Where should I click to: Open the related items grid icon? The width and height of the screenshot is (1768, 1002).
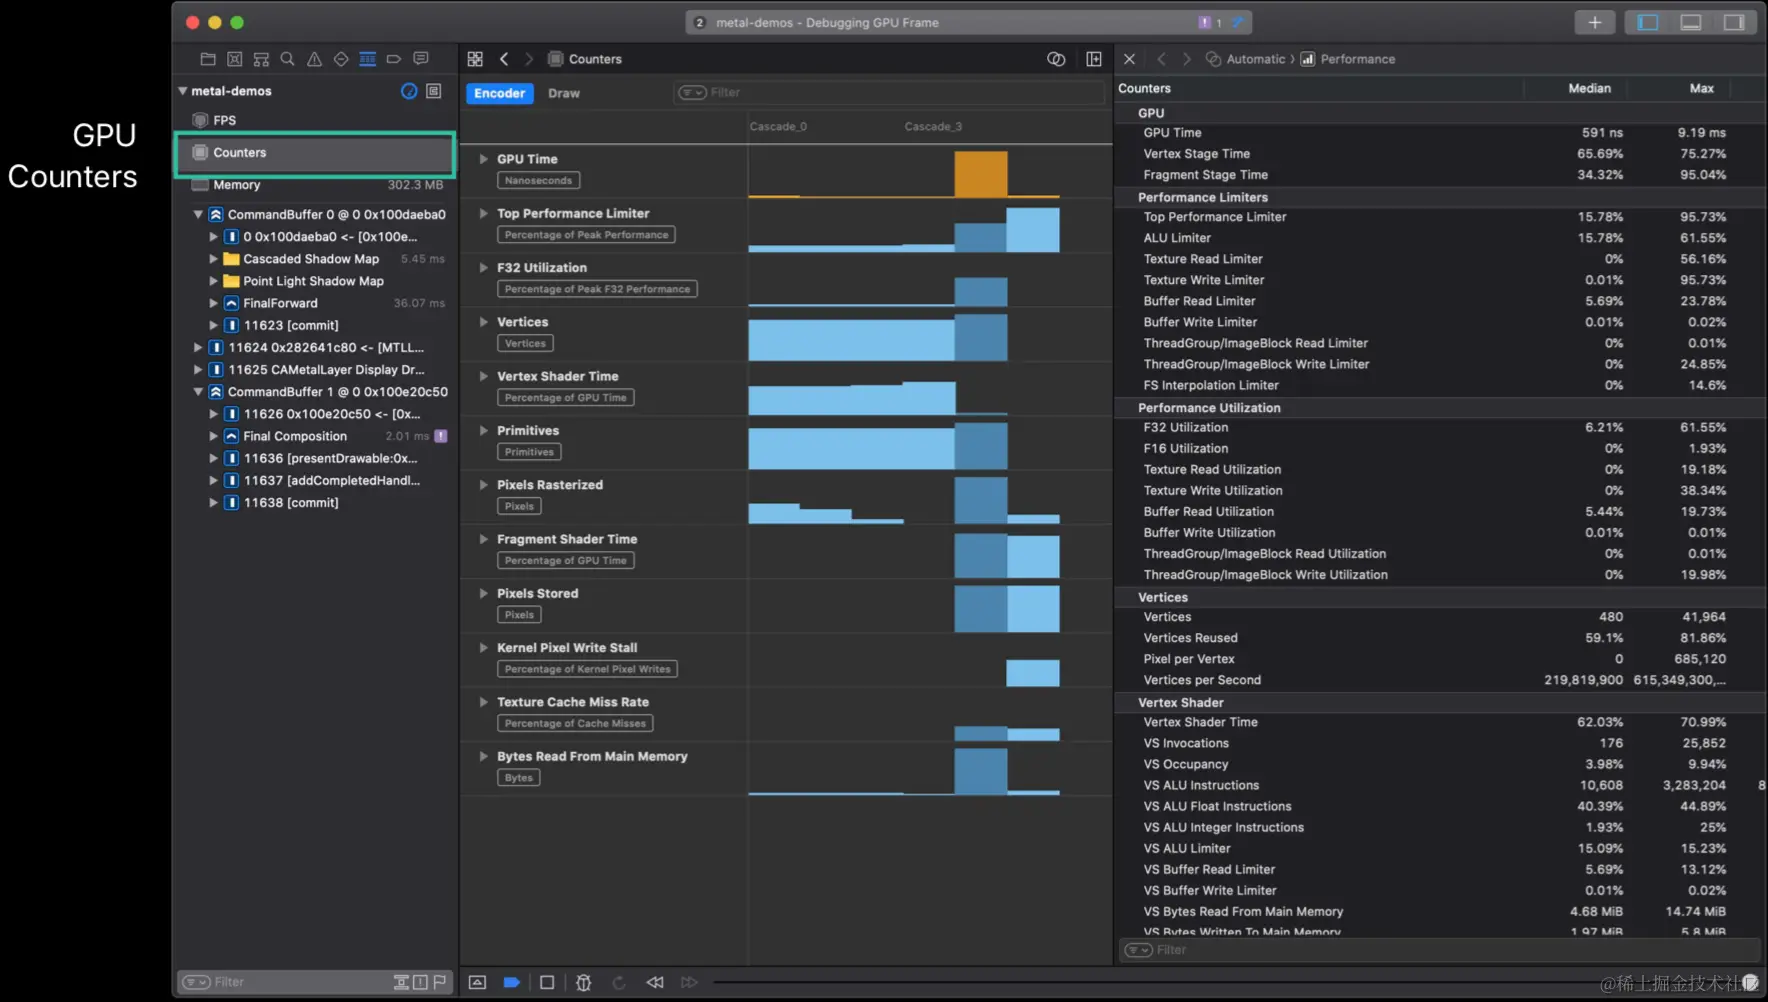coord(475,59)
